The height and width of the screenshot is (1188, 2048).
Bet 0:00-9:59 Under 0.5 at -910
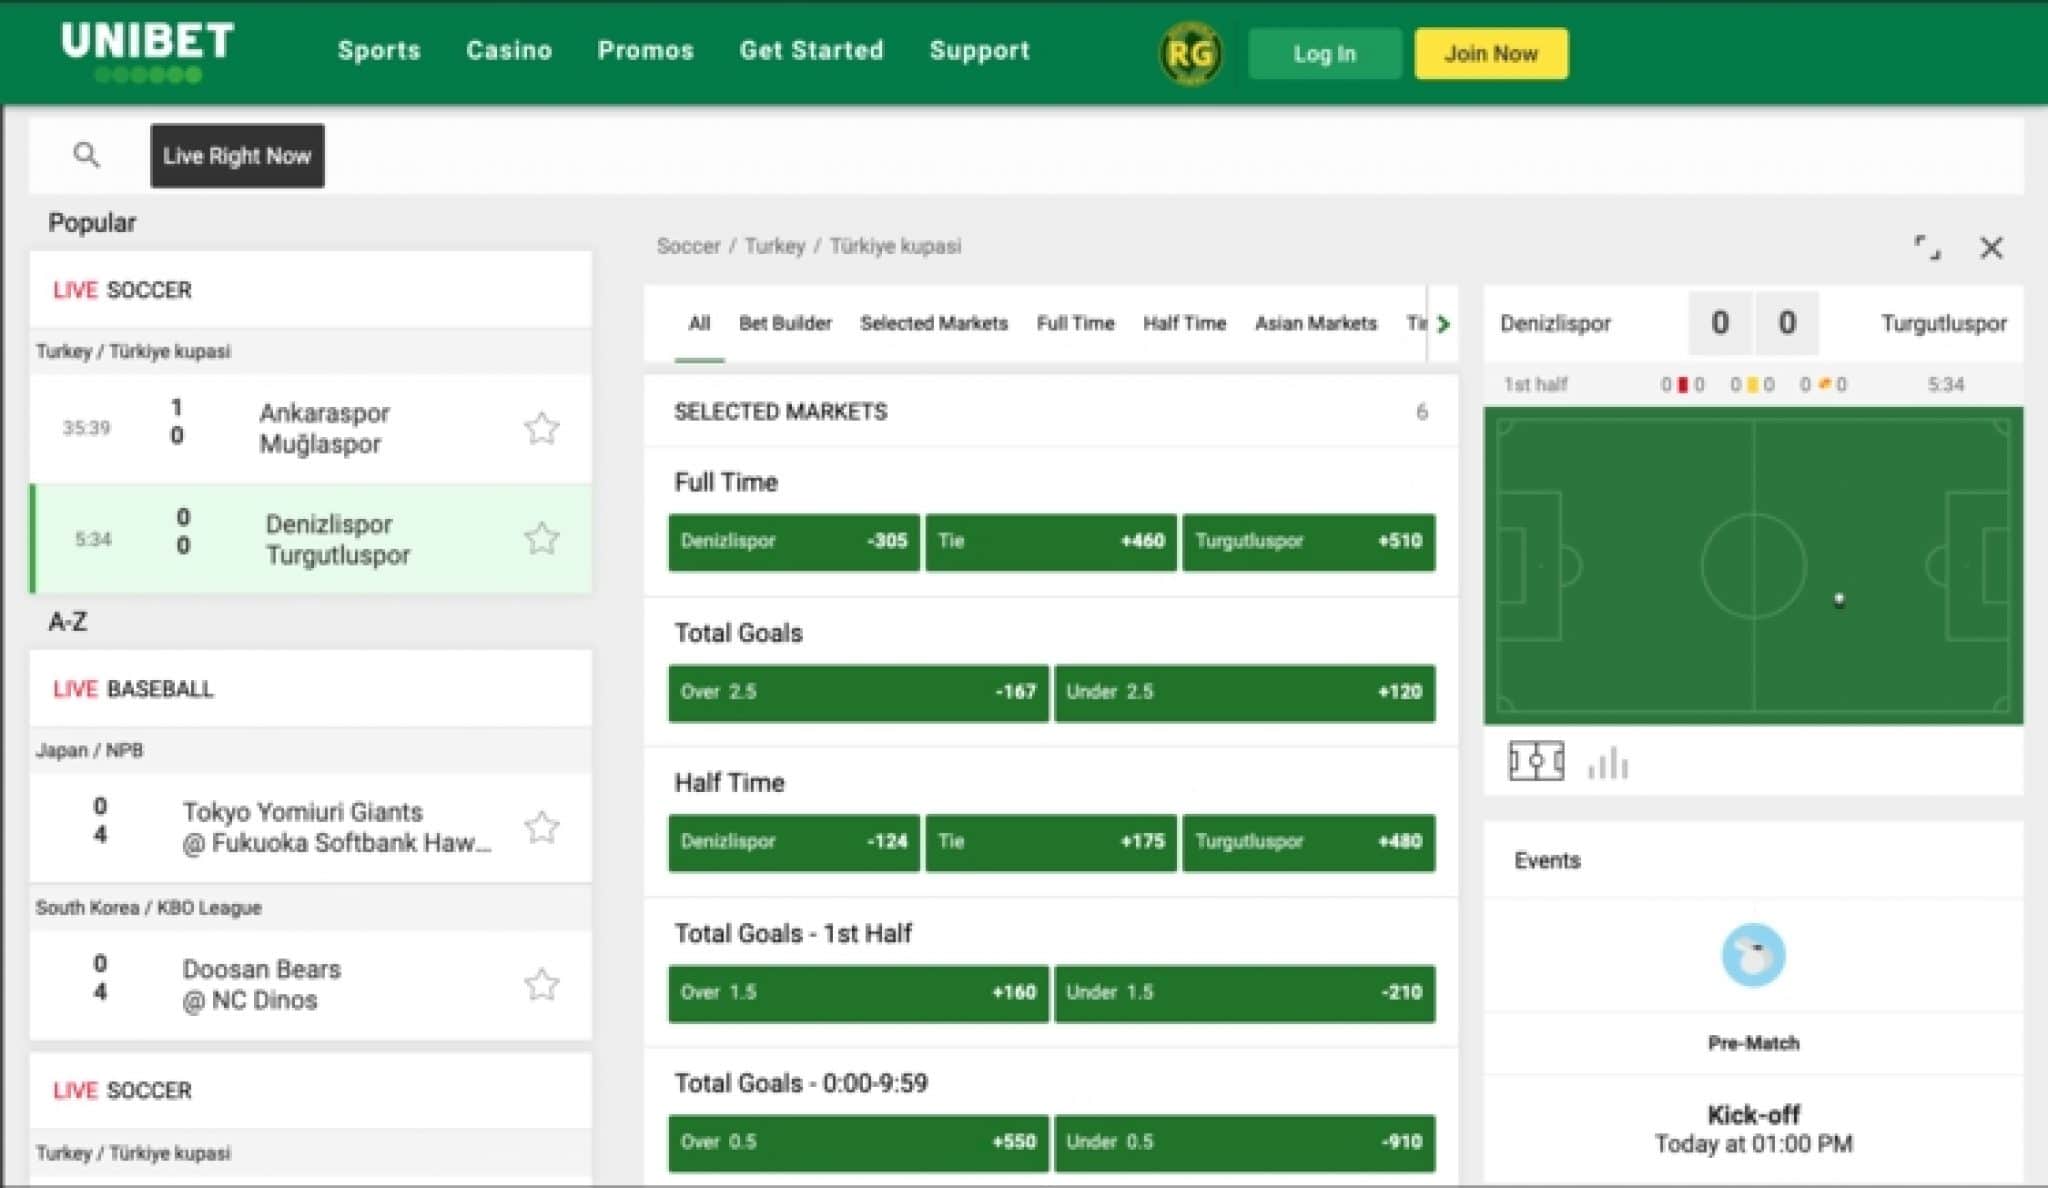[x=1244, y=1143]
